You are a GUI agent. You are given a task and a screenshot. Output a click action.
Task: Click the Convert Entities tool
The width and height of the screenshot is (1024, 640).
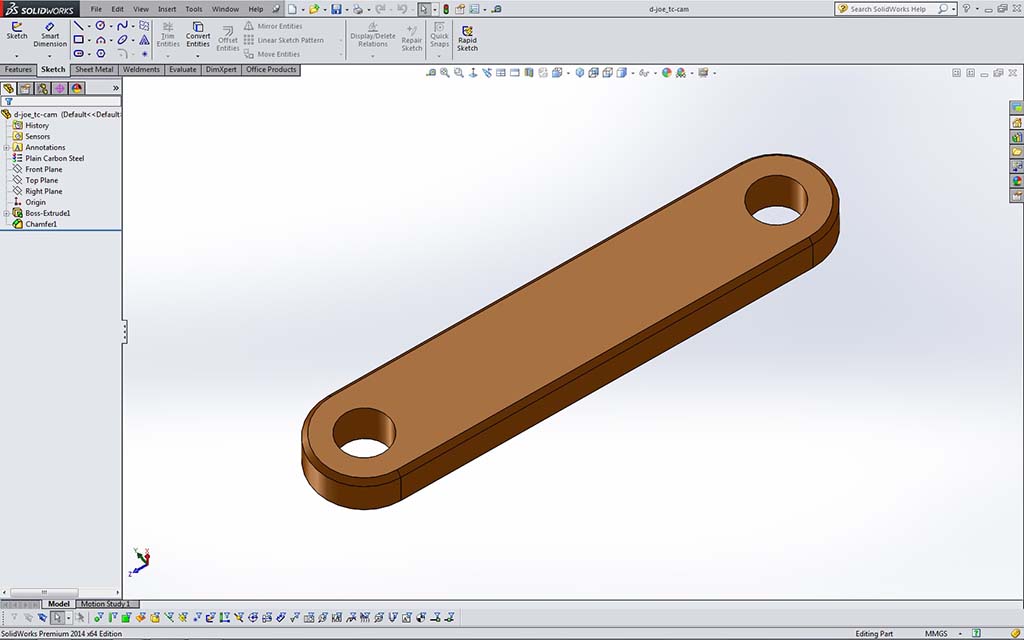(x=198, y=35)
